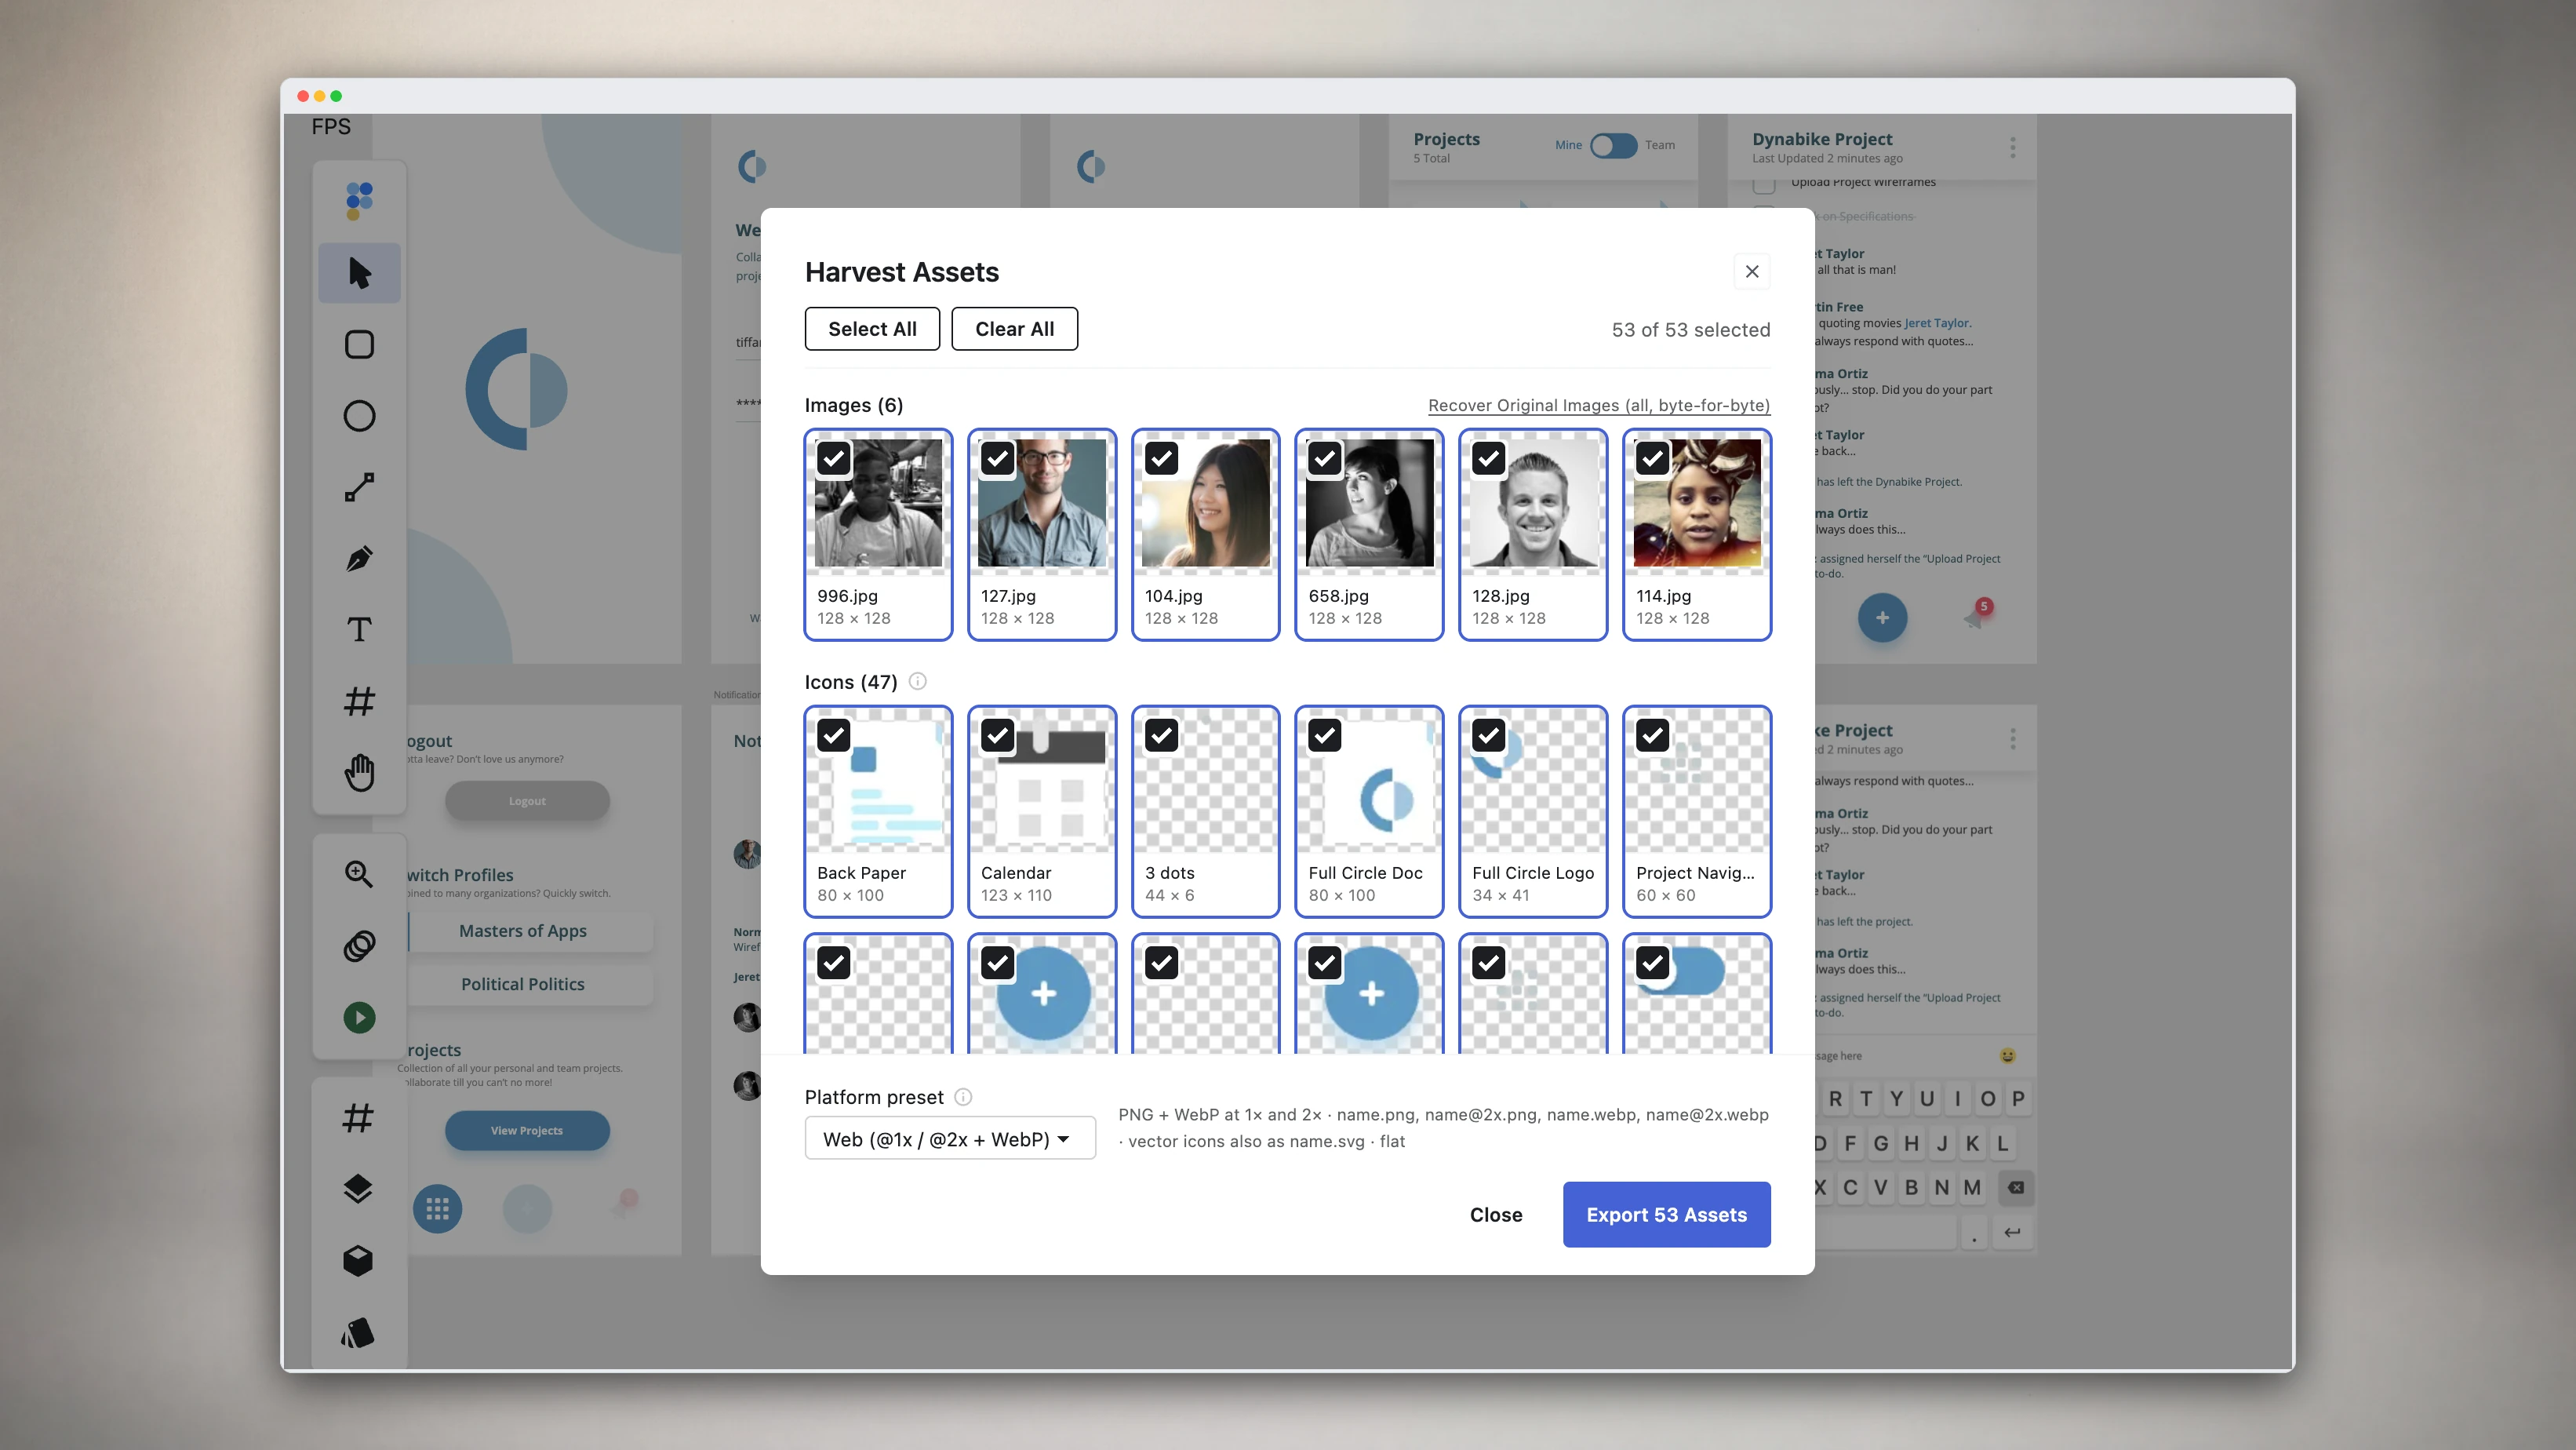The image size is (2576, 1450).
Task: Click the emoji smiley in the message field
Action: pos(2007,1056)
